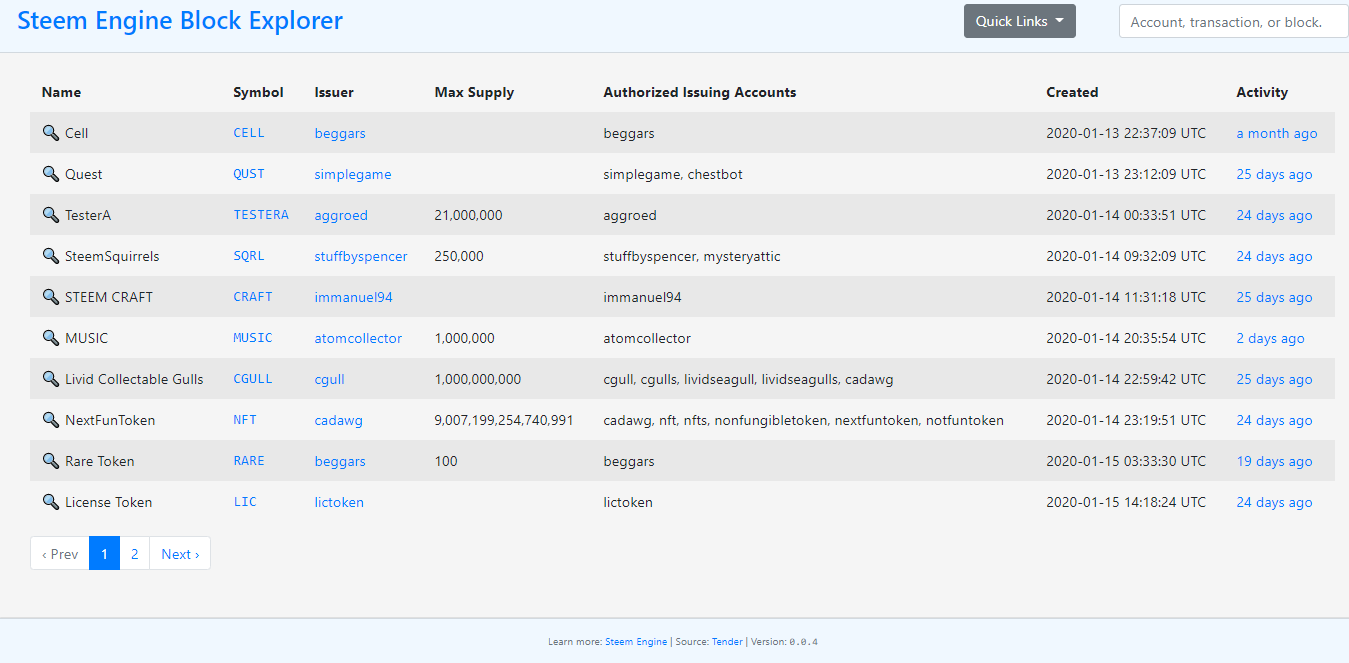Open 'a month ago' activity for Cell

coord(1277,133)
